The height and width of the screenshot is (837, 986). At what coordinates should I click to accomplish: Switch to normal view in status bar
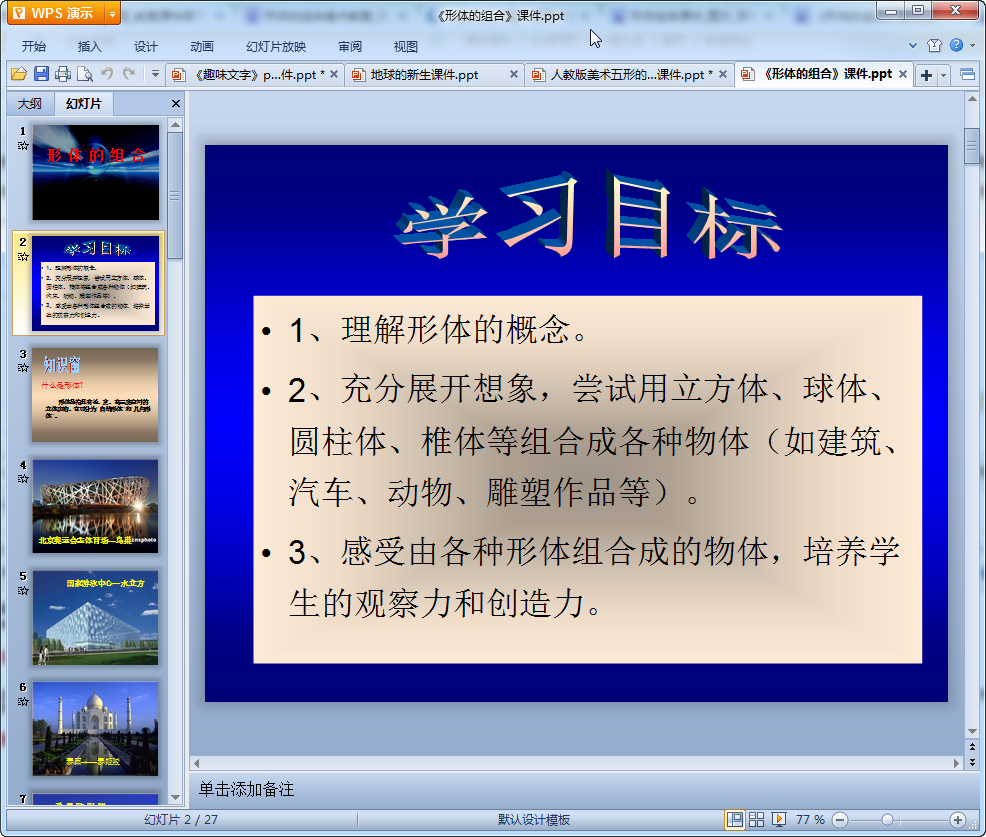pyautogui.click(x=734, y=819)
